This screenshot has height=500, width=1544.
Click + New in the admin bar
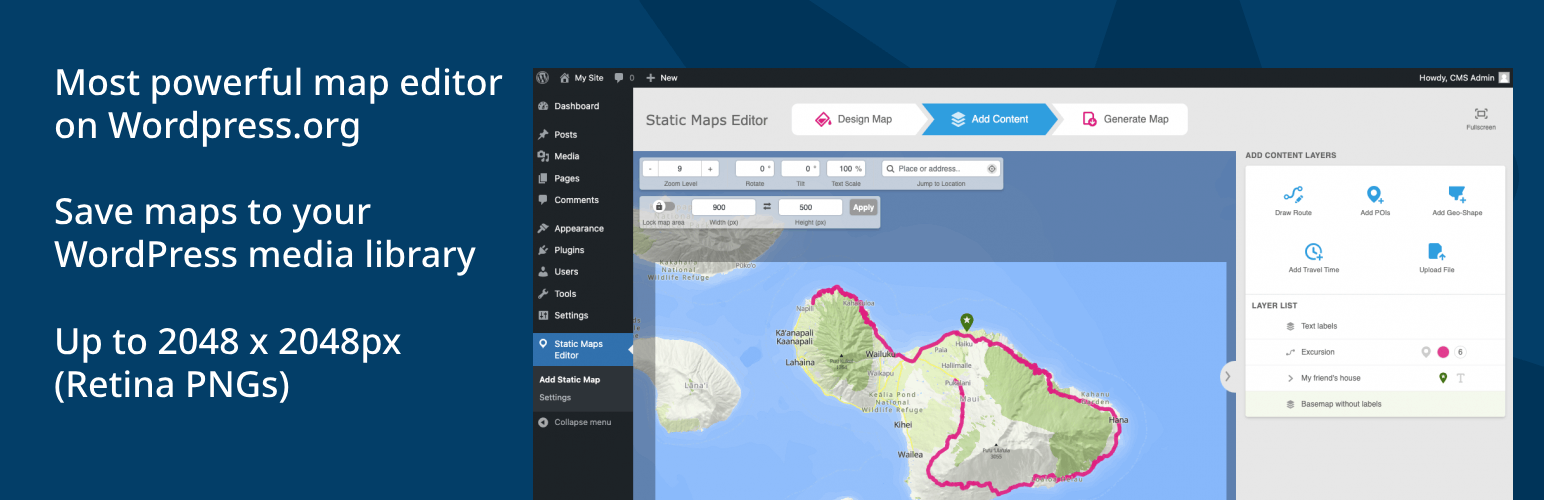(x=662, y=77)
